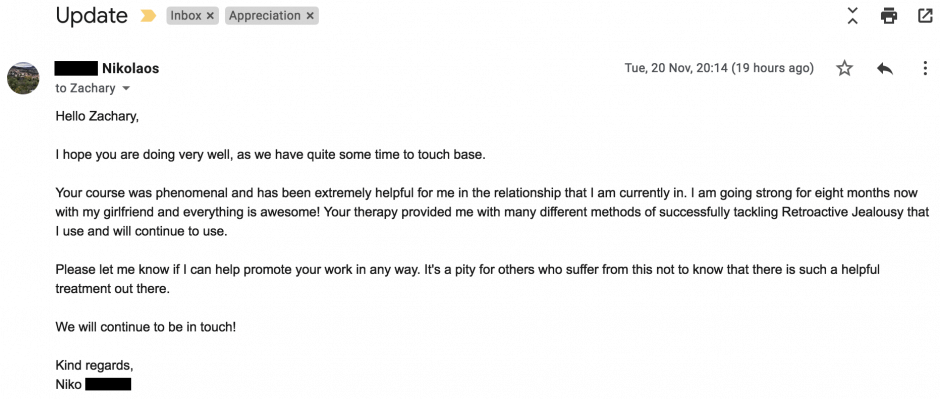Star this email from Nikolaos
The width and height of the screenshot is (940, 399).
coord(844,68)
